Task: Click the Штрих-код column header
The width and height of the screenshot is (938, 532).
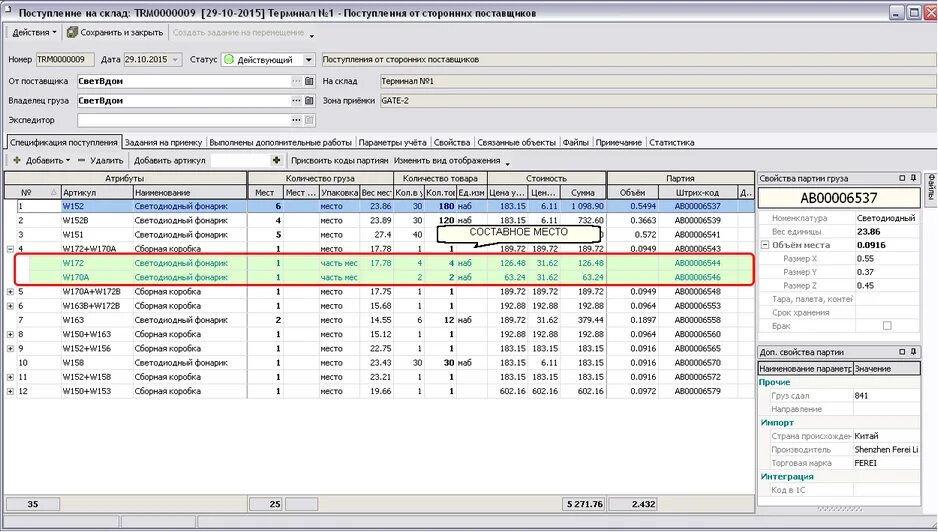Action: pyautogui.click(x=698, y=192)
